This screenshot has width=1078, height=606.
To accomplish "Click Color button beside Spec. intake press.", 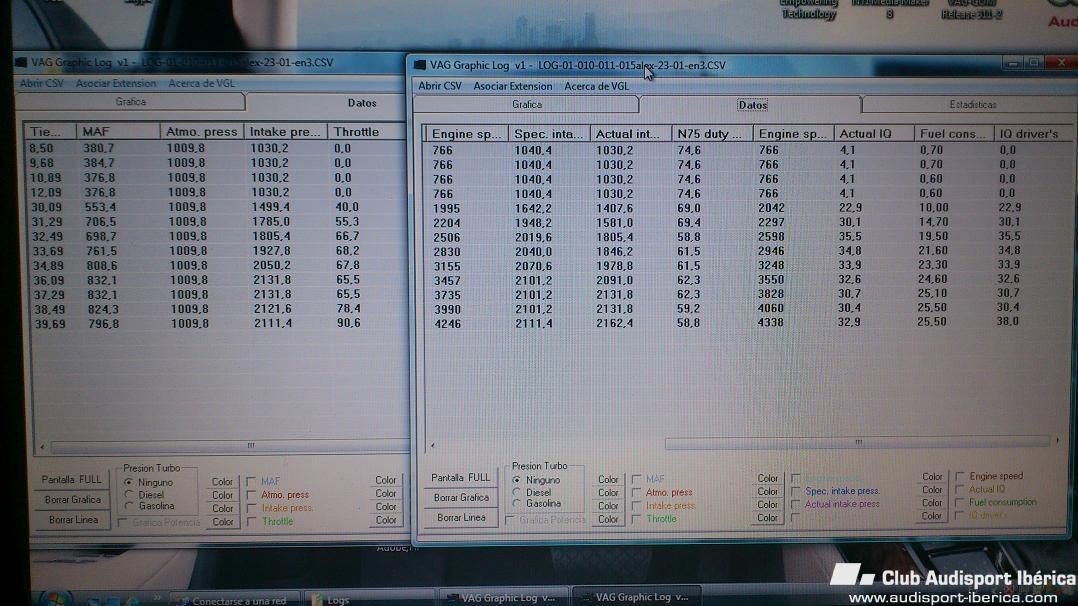I will coord(767,491).
